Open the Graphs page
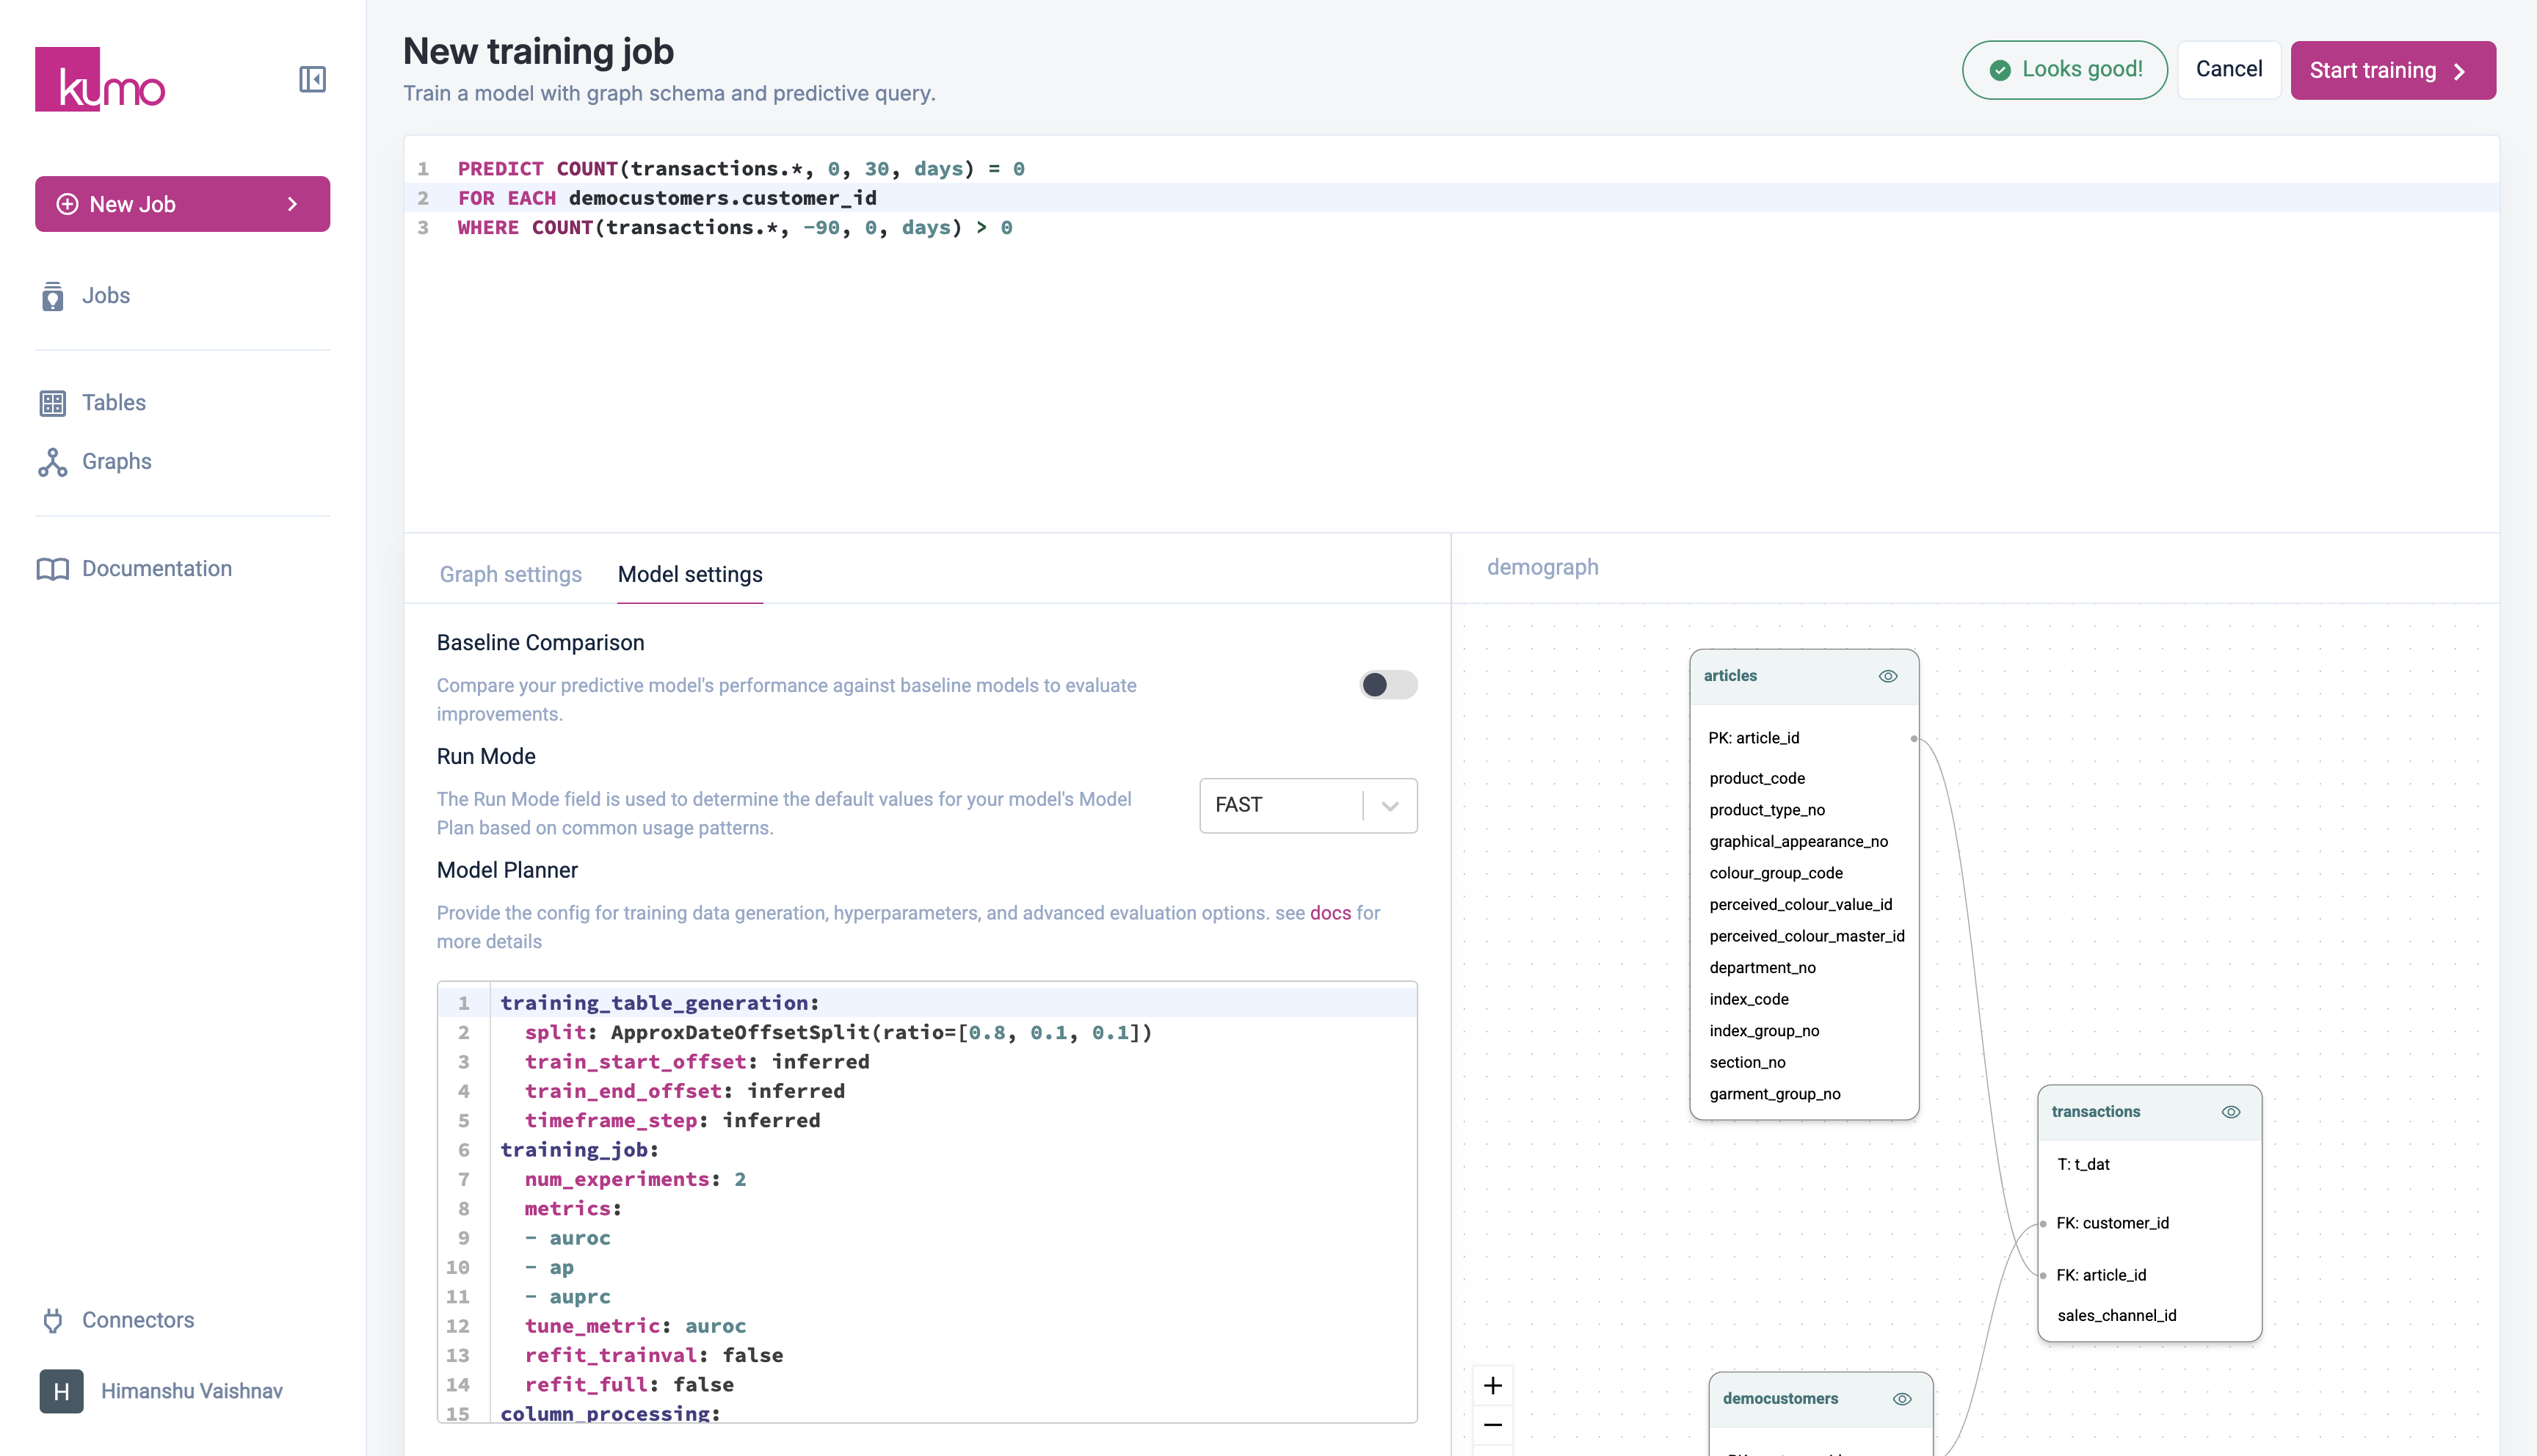 (x=116, y=462)
